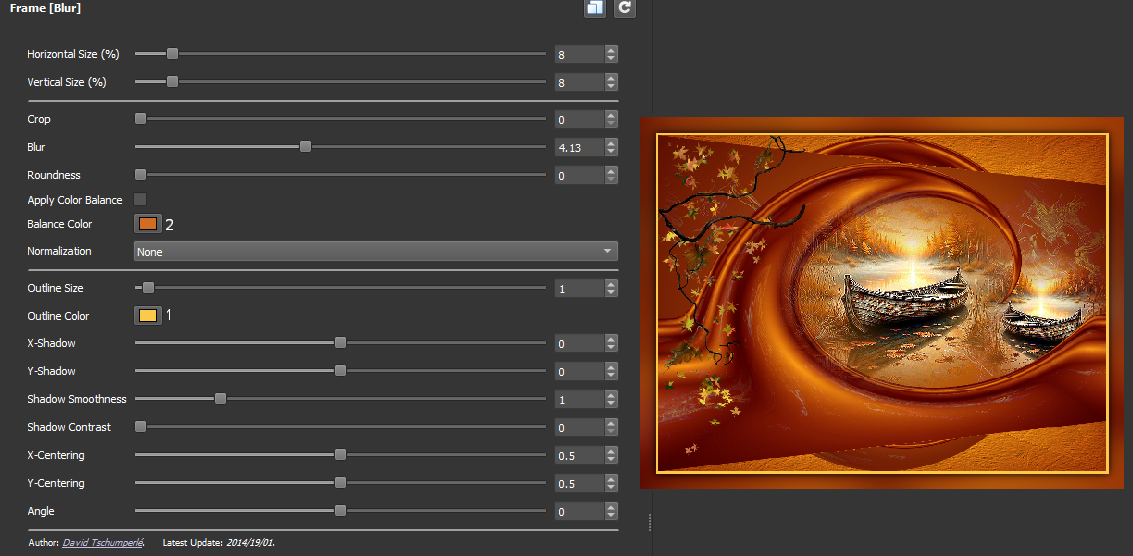Click the reset parameters refresh icon
1133x556 pixels.
[624, 8]
